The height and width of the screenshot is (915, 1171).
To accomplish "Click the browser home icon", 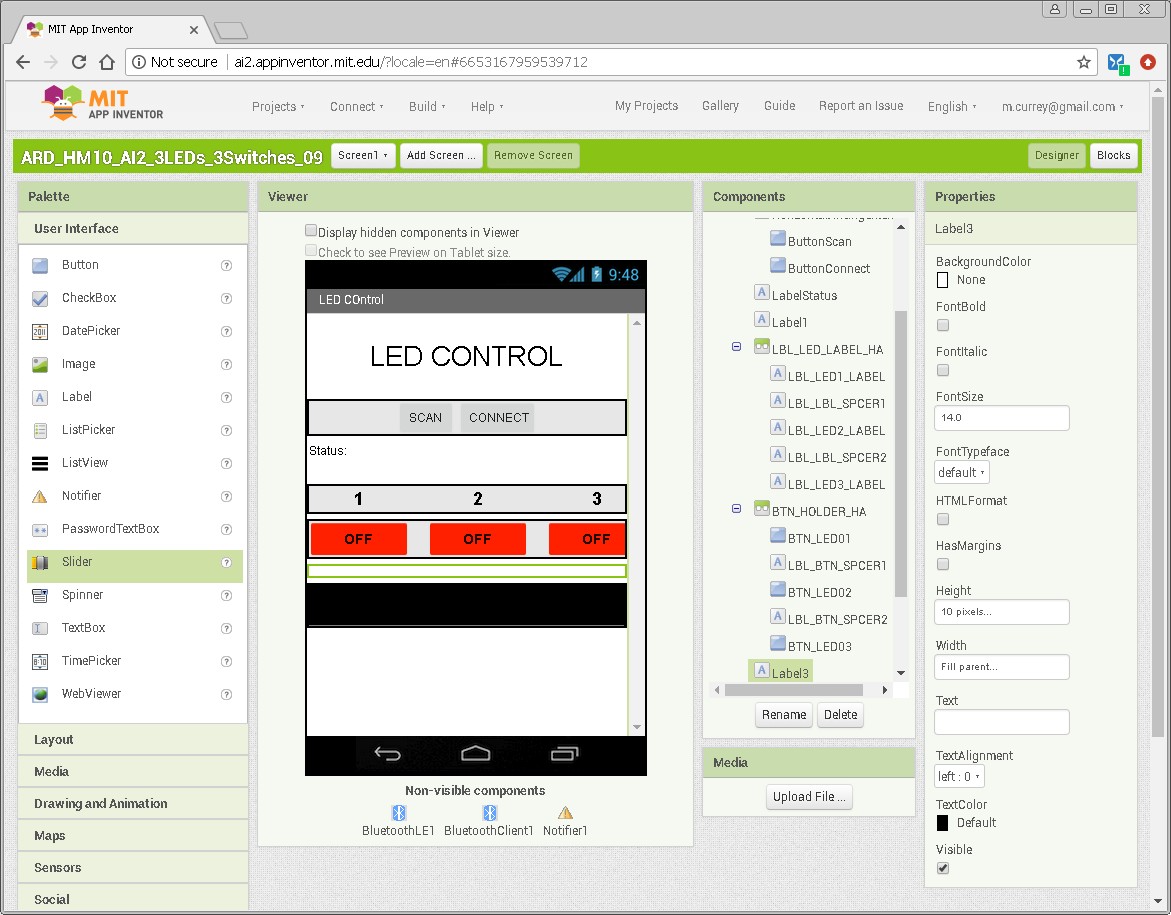I will [x=107, y=62].
